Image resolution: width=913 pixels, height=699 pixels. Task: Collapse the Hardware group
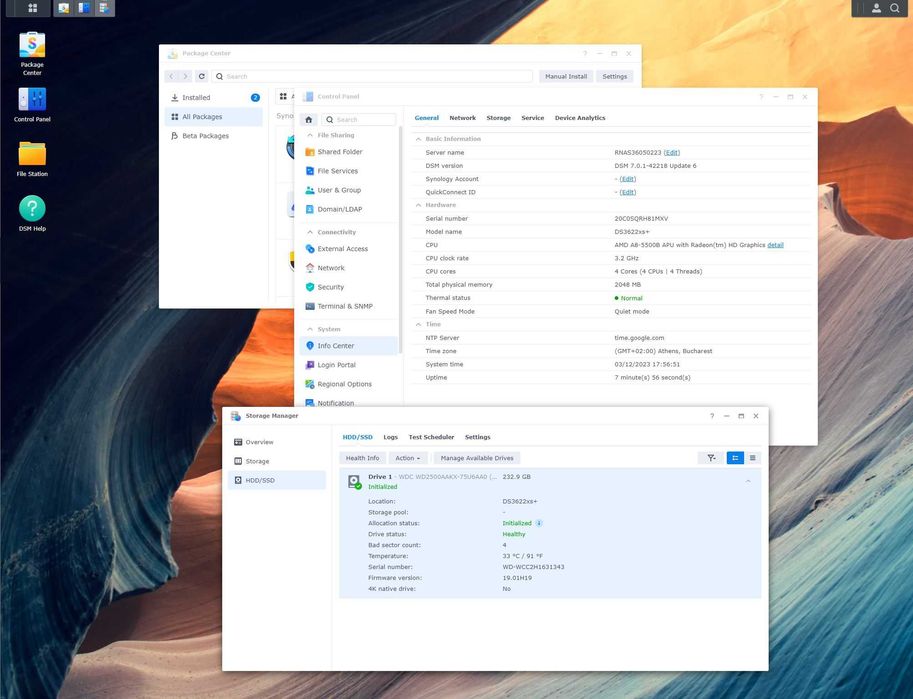418,206
